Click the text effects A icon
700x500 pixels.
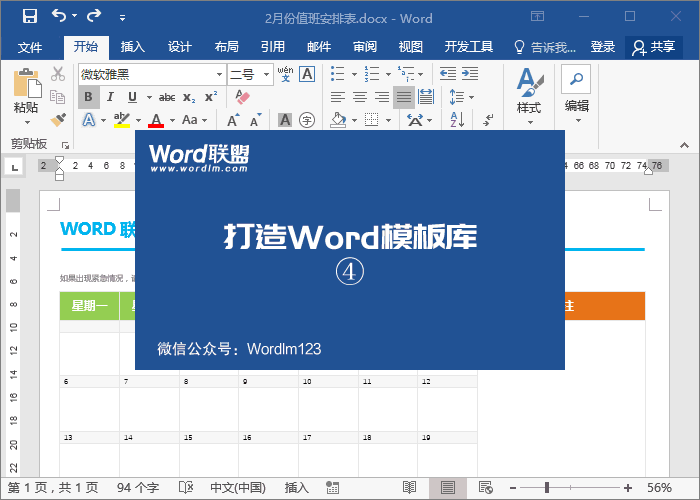point(89,120)
